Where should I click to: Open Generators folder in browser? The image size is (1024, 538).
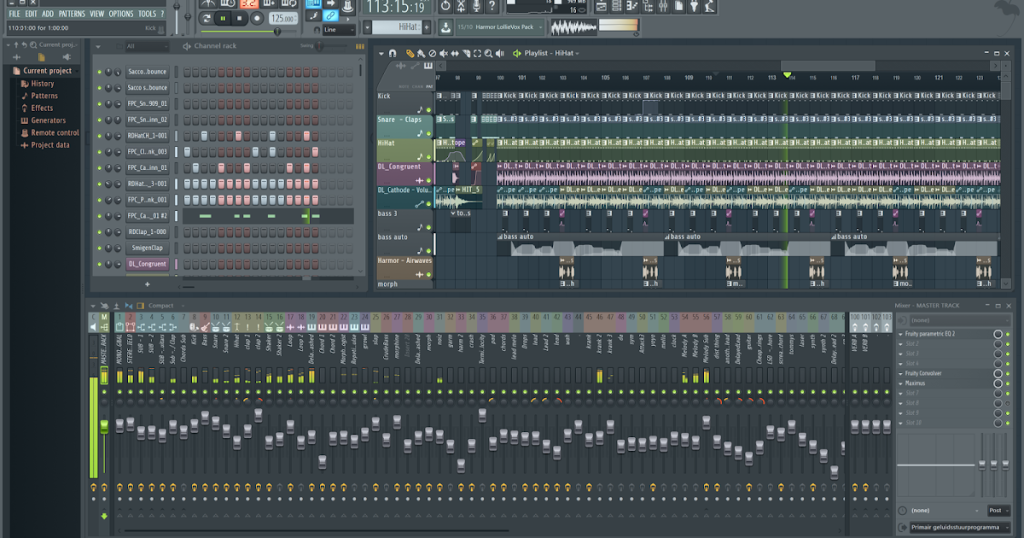tap(48, 121)
